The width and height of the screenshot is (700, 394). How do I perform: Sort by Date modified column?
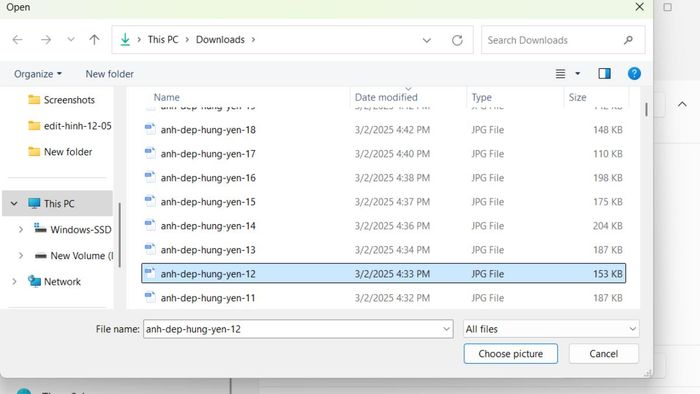click(x=386, y=97)
